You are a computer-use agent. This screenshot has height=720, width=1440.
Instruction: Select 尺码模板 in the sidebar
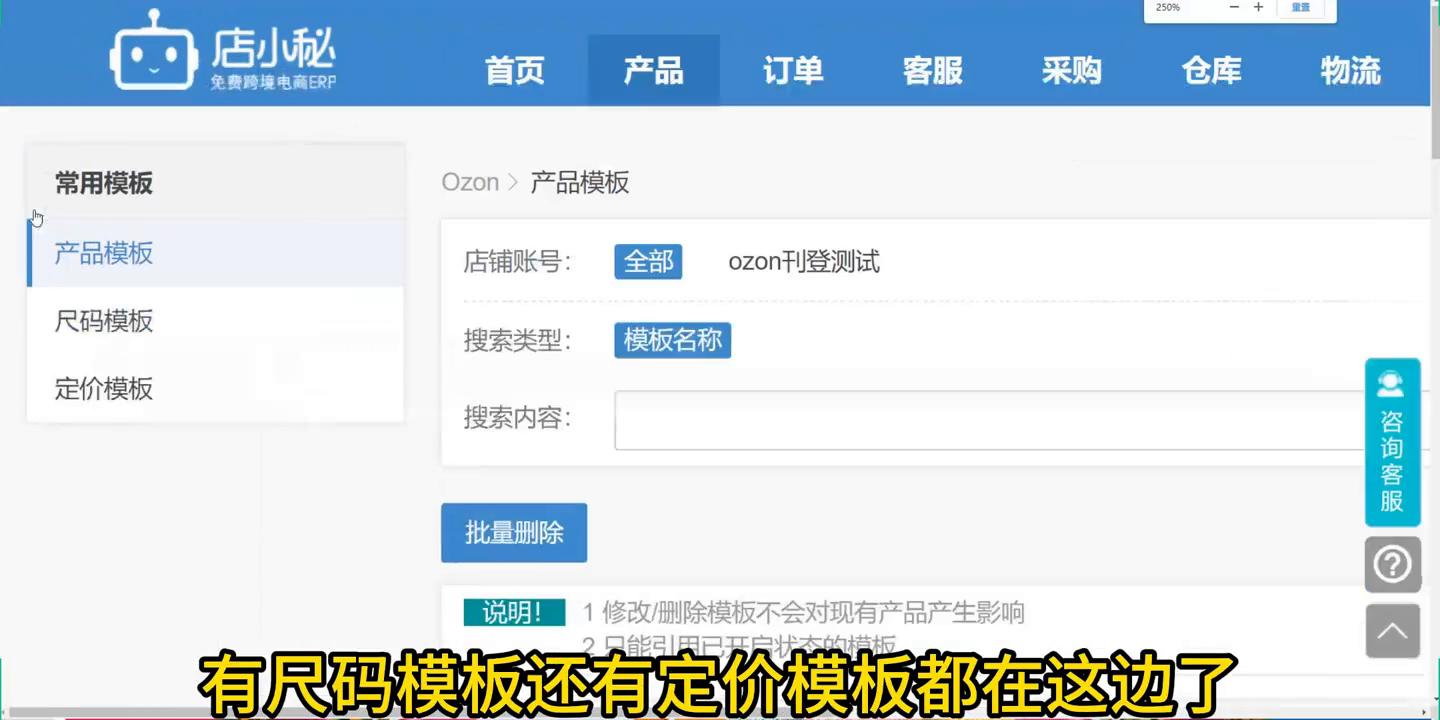(103, 321)
